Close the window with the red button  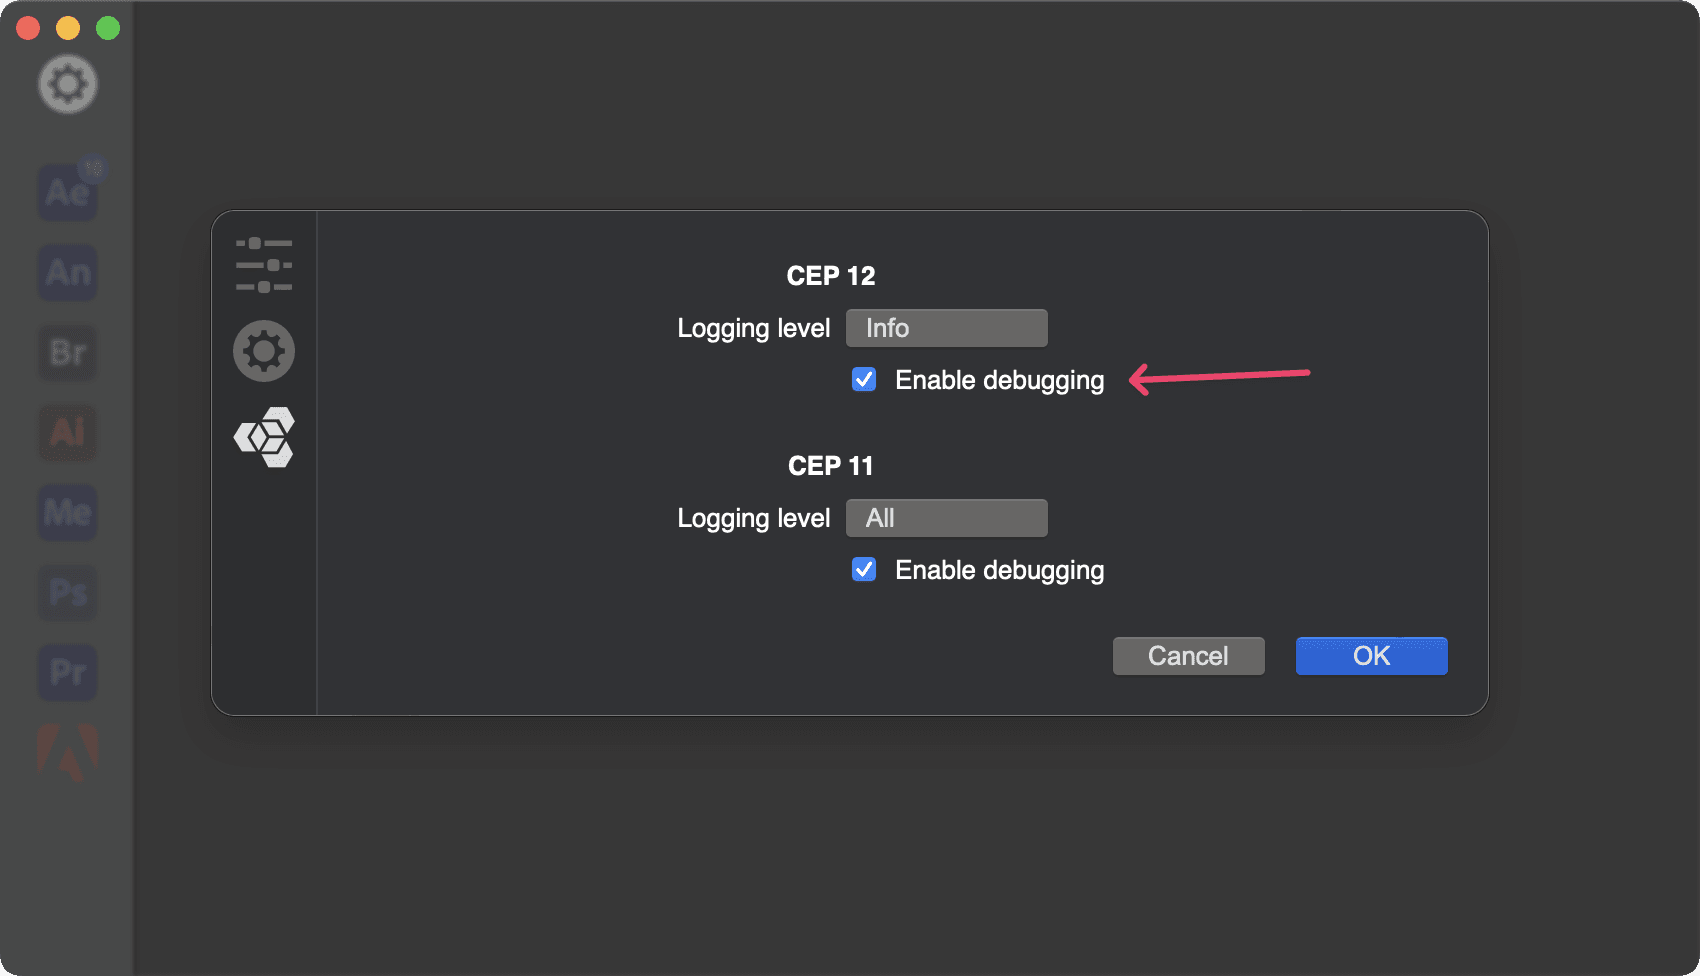click(28, 28)
